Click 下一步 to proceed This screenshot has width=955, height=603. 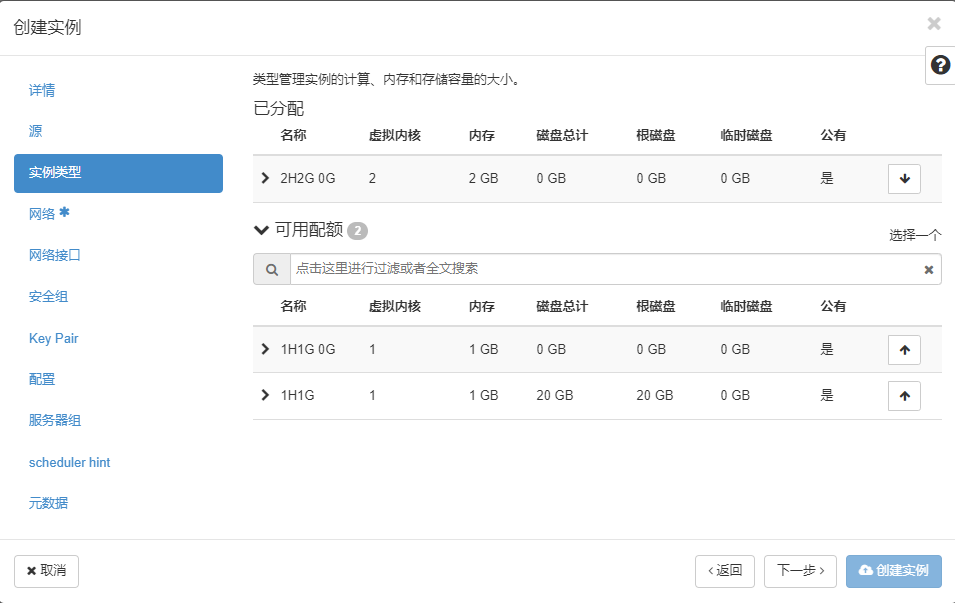800,571
